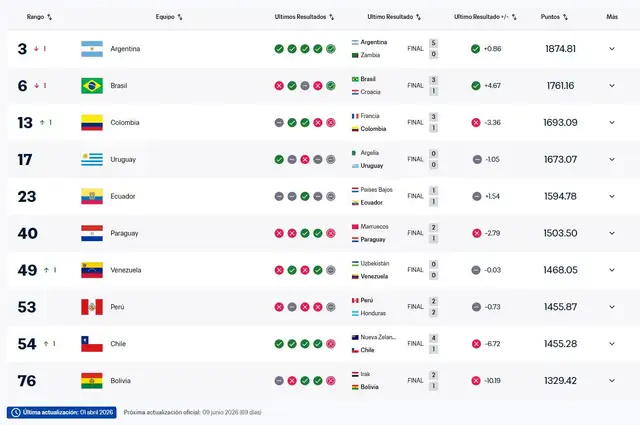The height and width of the screenshot is (425, 640).
Task: Click the Paraguay flag icon
Action: [92, 233]
